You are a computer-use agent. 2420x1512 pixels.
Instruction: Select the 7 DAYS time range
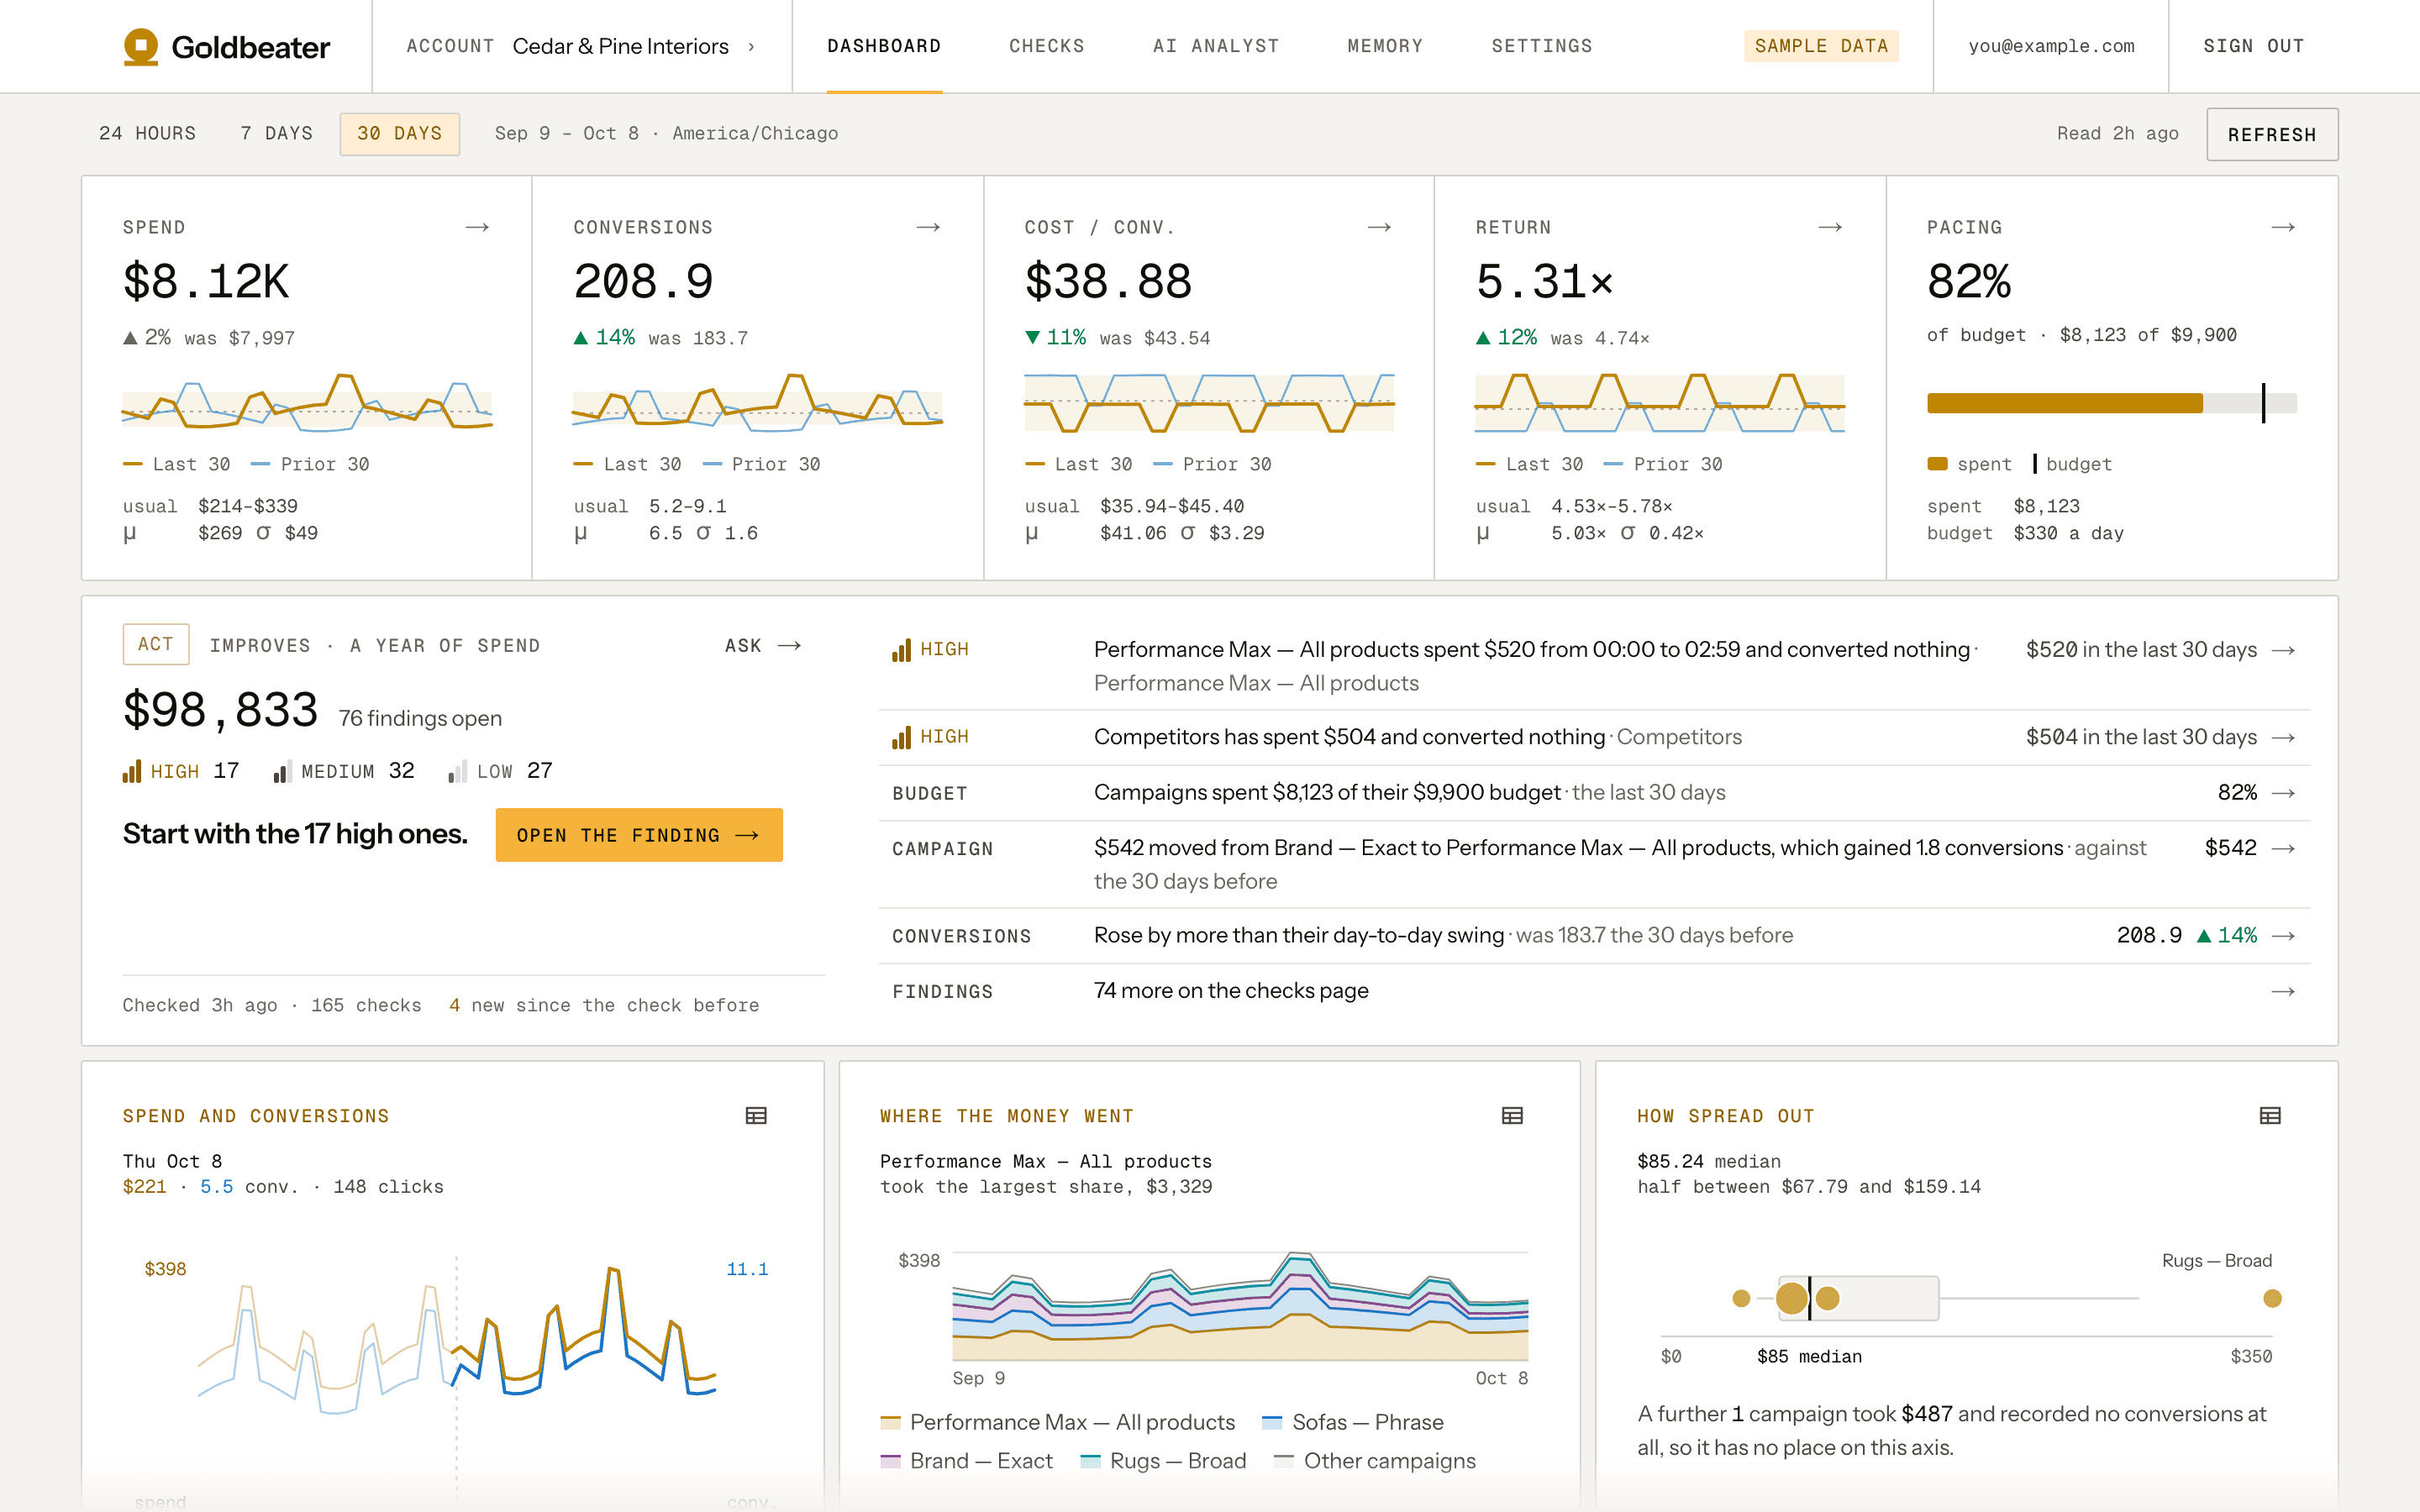277,134
